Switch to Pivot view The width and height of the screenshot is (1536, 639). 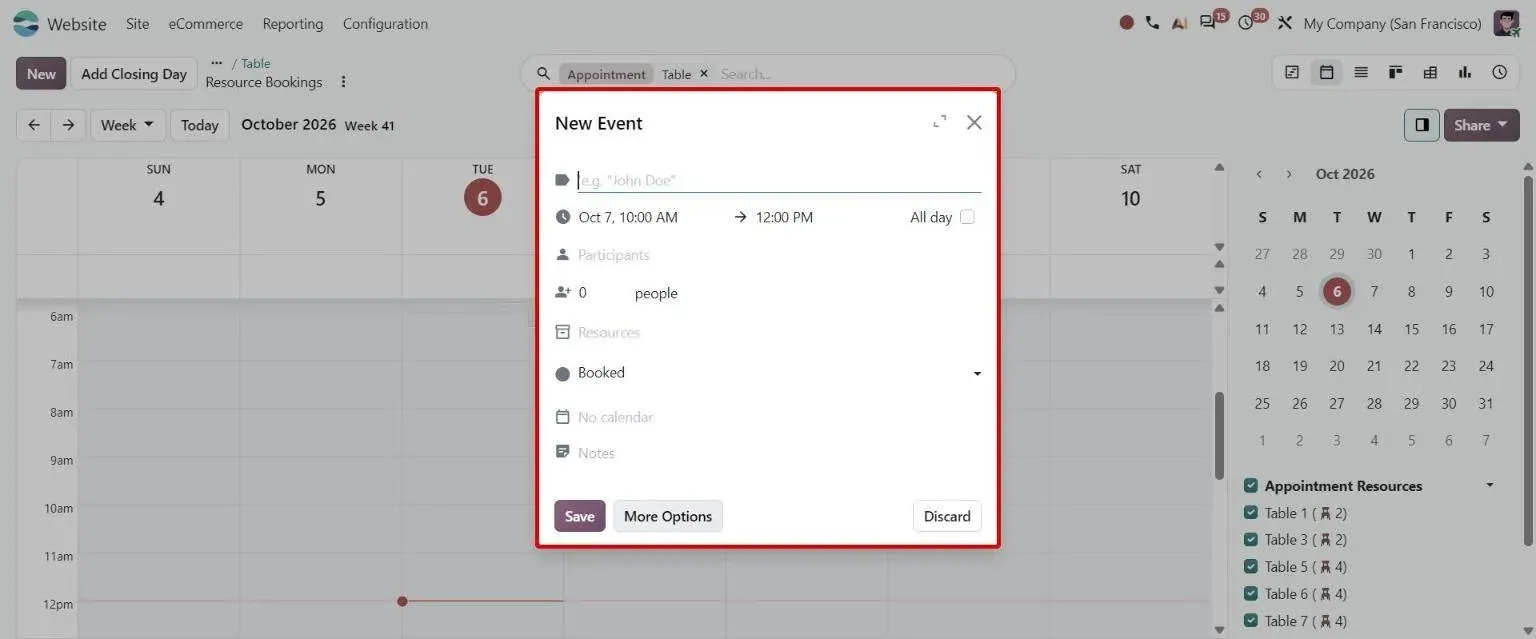(1430, 72)
